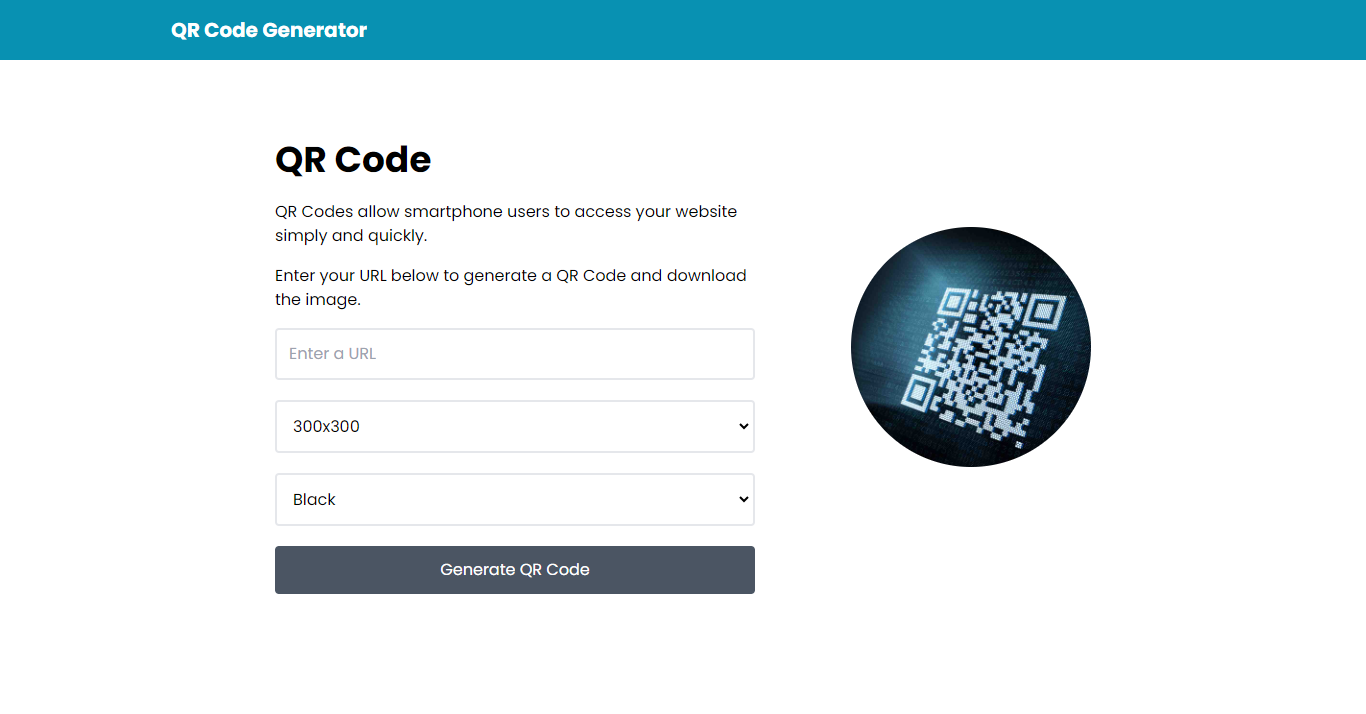
Task: Click inside the Enter a URL field
Action: (x=514, y=354)
